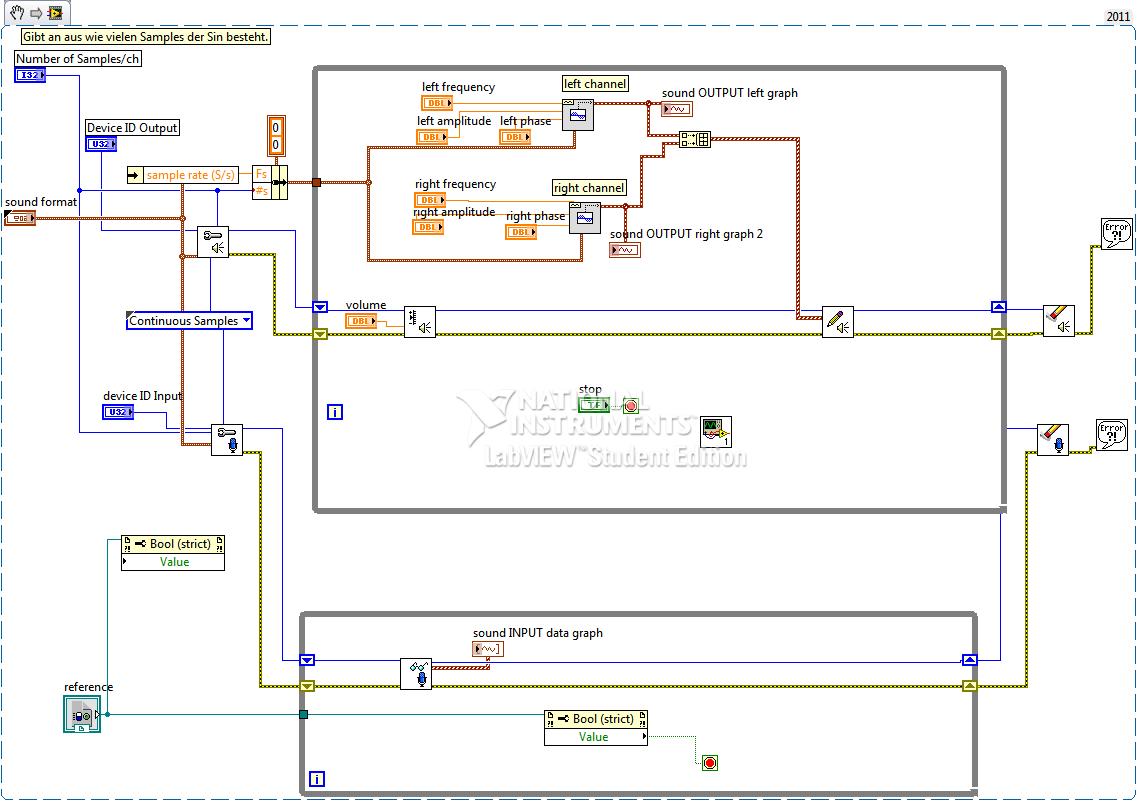Select sound OUTPUT right graph 2 indicator
The height and width of the screenshot is (801, 1137).
pos(625,250)
